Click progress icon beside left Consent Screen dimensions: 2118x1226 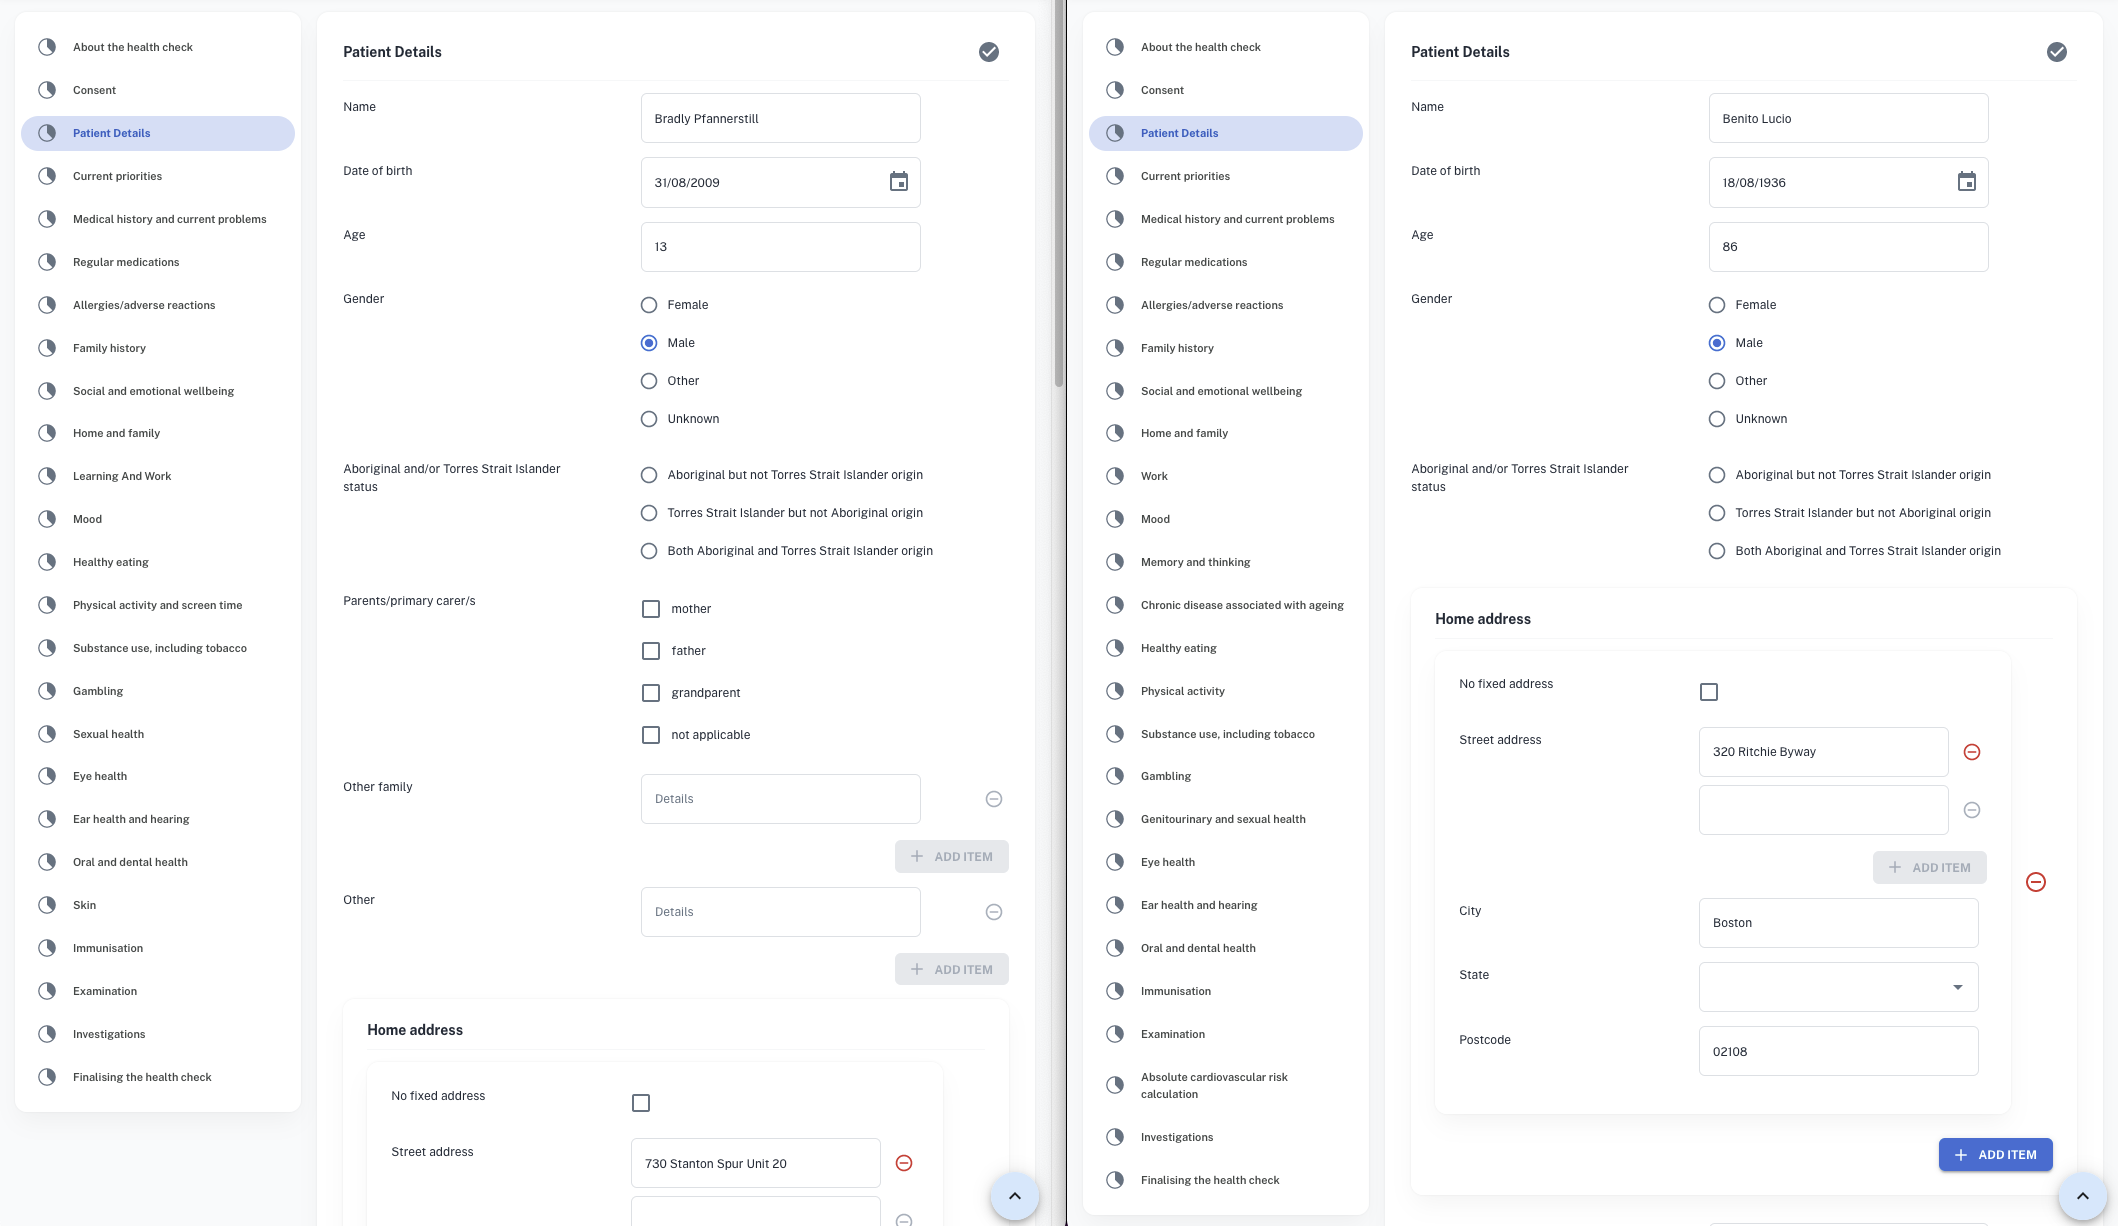pos(47,90)
